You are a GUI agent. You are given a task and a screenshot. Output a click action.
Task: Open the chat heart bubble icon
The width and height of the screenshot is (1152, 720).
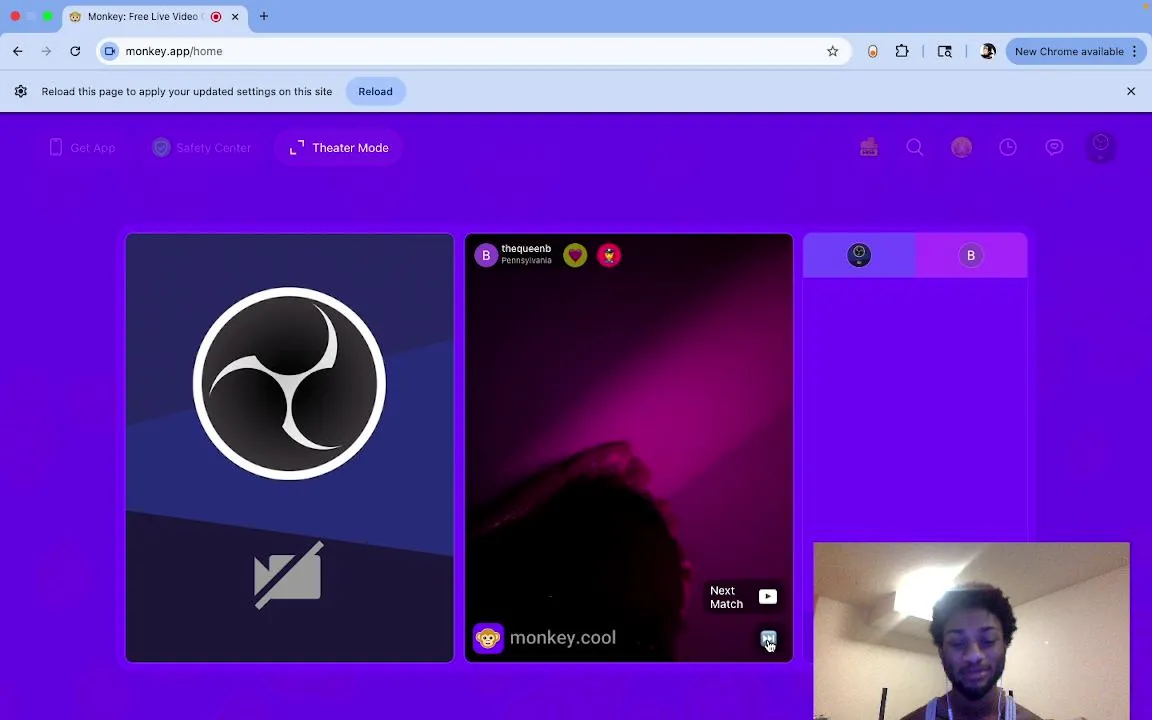[1054, 148]
